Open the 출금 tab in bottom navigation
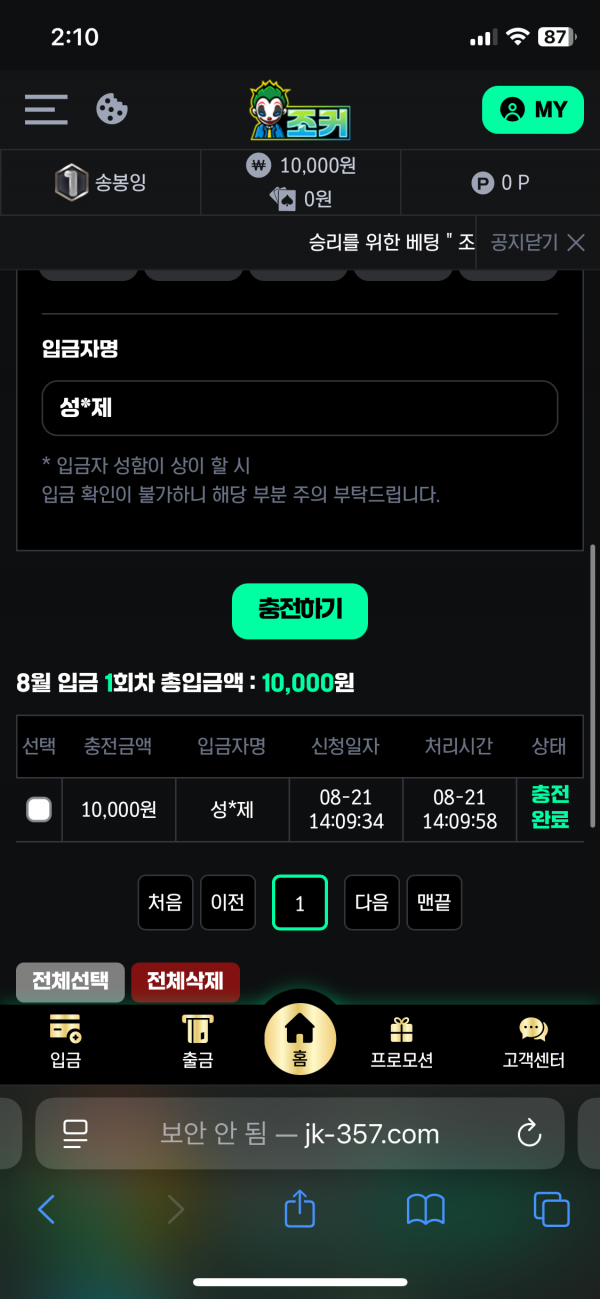The image size is (600, 1299). [198, 1041]
